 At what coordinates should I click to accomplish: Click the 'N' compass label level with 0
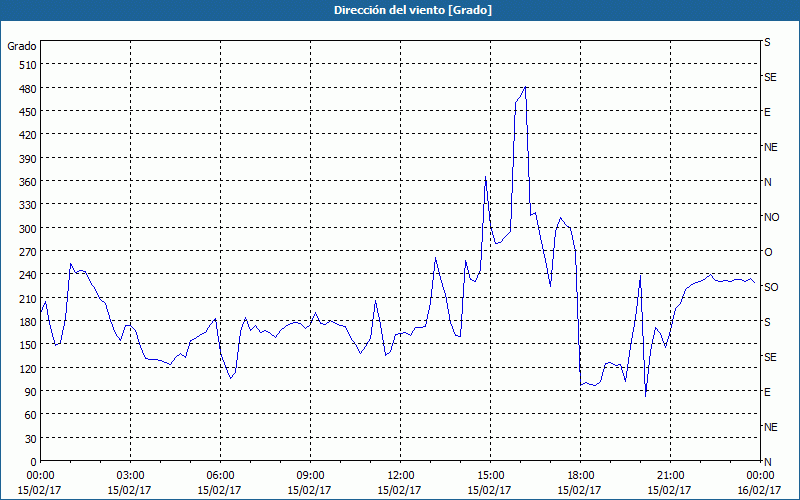coord(767,462)
